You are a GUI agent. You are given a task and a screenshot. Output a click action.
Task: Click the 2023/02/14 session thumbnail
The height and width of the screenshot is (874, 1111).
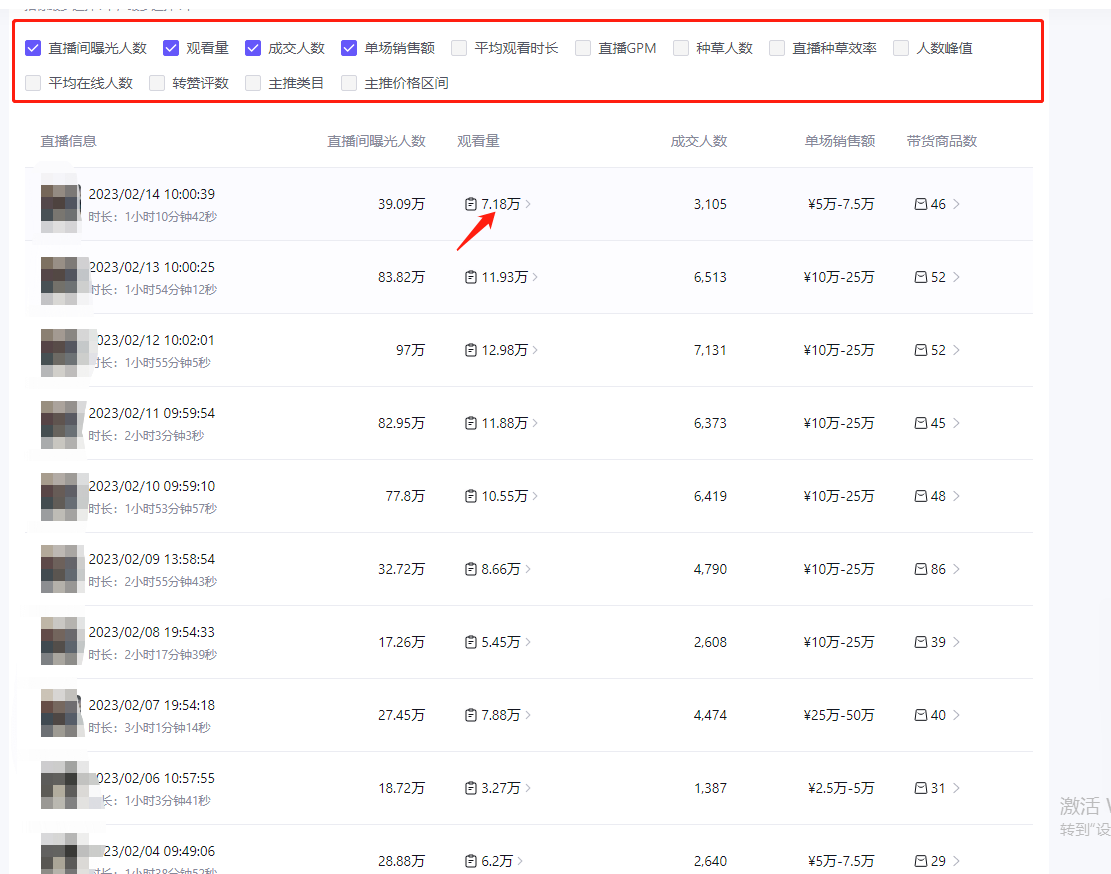tap(60, 204)
